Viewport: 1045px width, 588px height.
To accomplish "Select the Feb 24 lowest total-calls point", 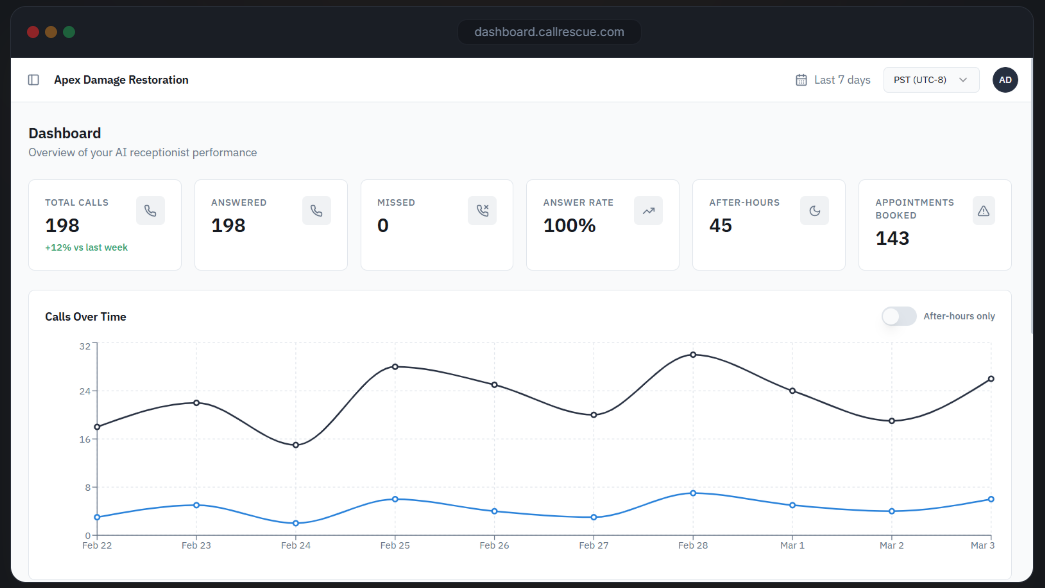I will click(295, 445).
